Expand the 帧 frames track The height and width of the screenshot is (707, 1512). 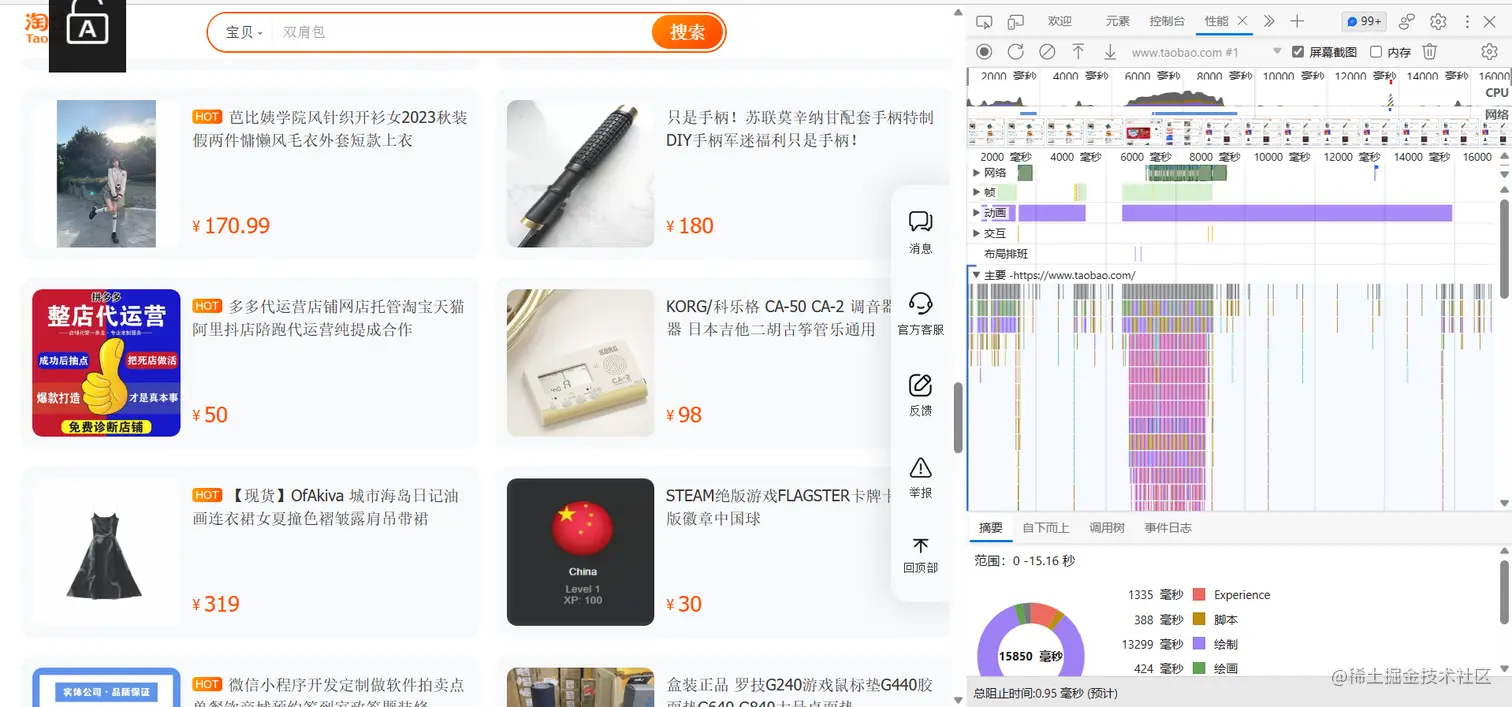pyautogui.click(x=977, y=192)
